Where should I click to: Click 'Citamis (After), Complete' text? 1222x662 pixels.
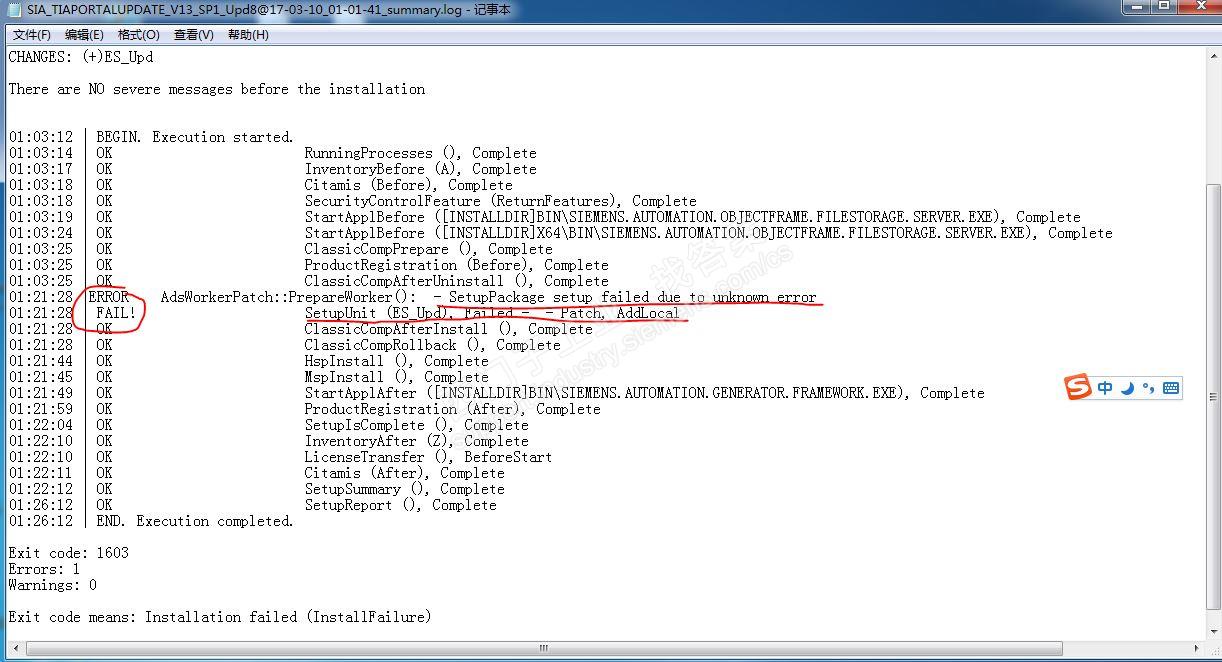click(x=404, y=473)
